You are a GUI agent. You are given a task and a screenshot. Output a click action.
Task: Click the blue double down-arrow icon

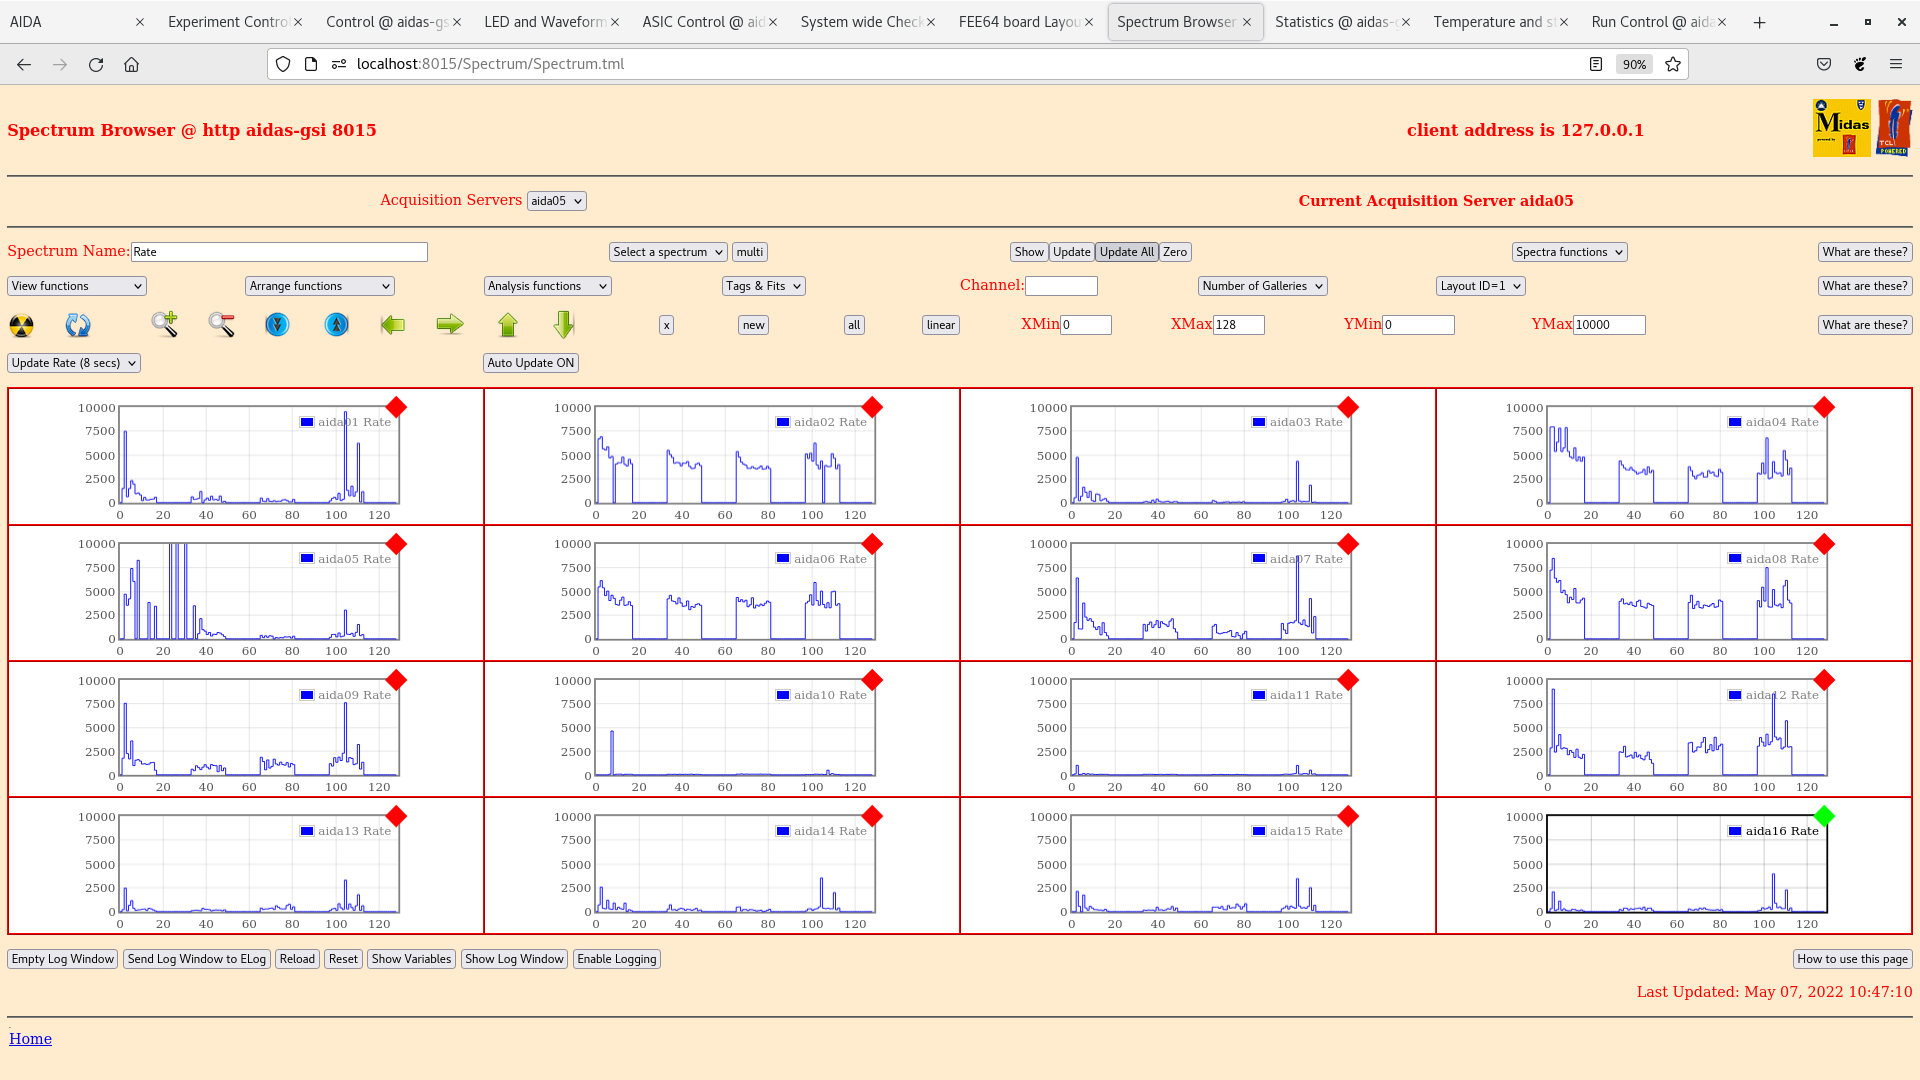[x=277, y=325]
